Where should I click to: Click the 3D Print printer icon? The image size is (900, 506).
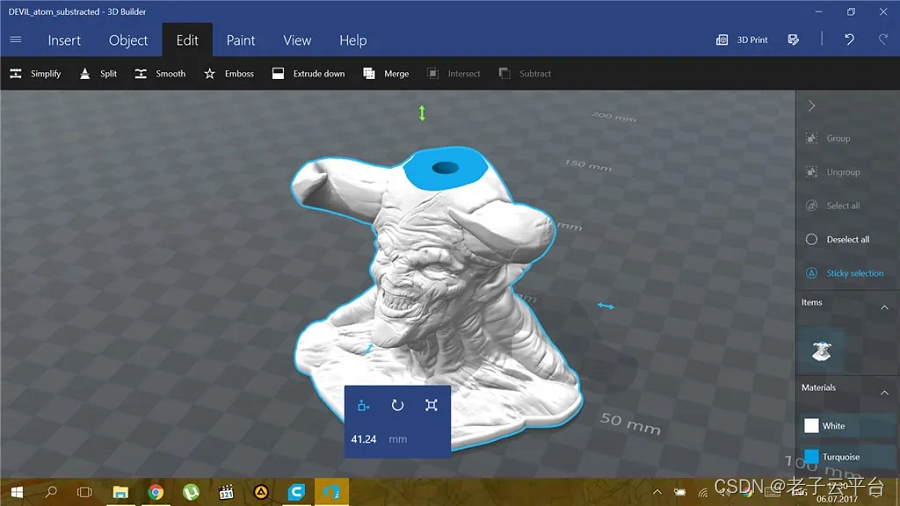pyautogui.click(x=722, y=40)
